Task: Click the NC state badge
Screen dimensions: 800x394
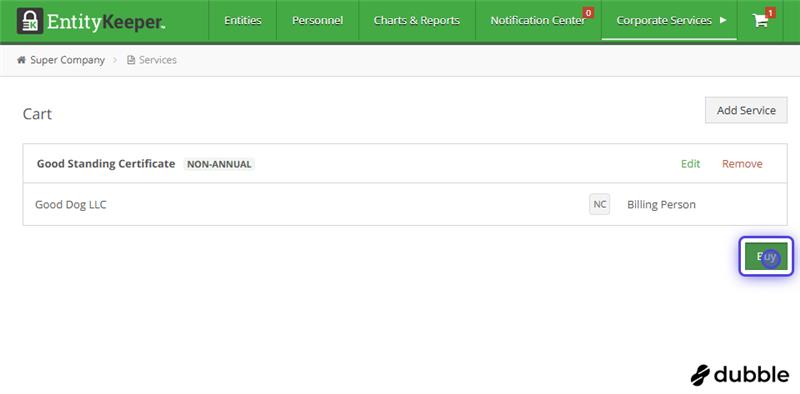Action: pyautogui.click(x=599, y=204)
